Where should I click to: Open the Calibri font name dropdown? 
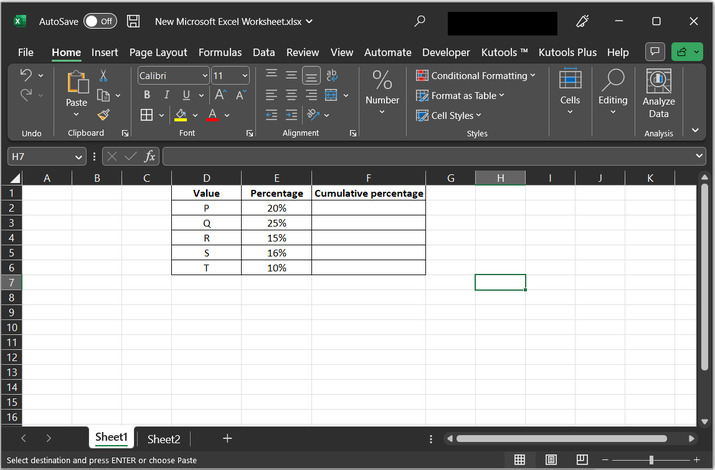205,76
